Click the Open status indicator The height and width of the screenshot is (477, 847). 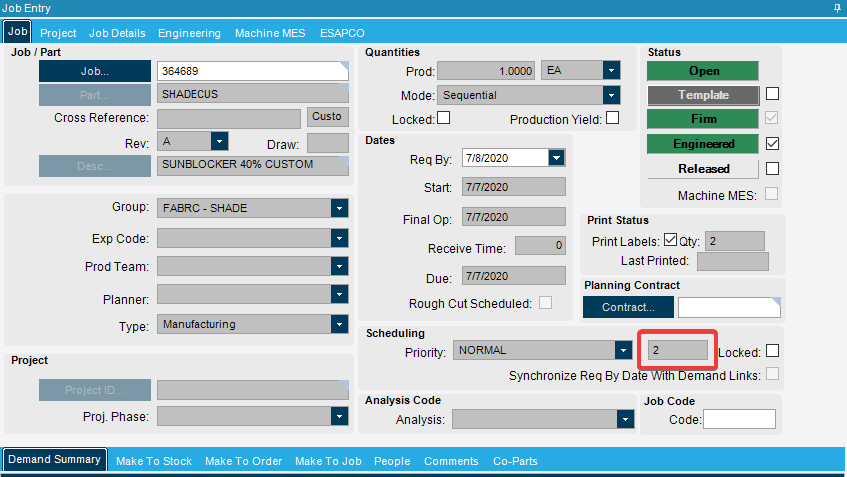(703, 71)
